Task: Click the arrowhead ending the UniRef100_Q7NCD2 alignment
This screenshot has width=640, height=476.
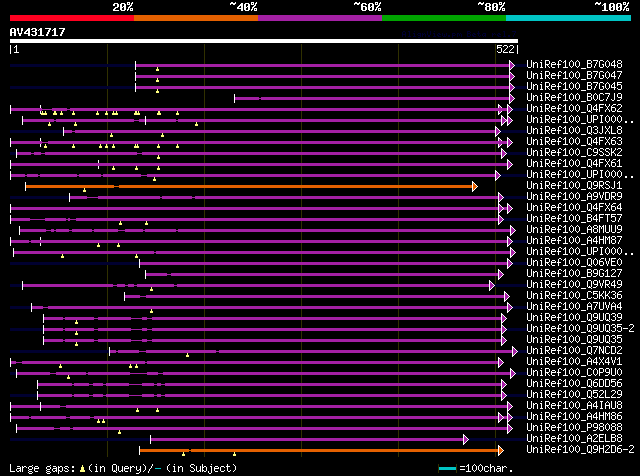Action: tap(515, 351)
